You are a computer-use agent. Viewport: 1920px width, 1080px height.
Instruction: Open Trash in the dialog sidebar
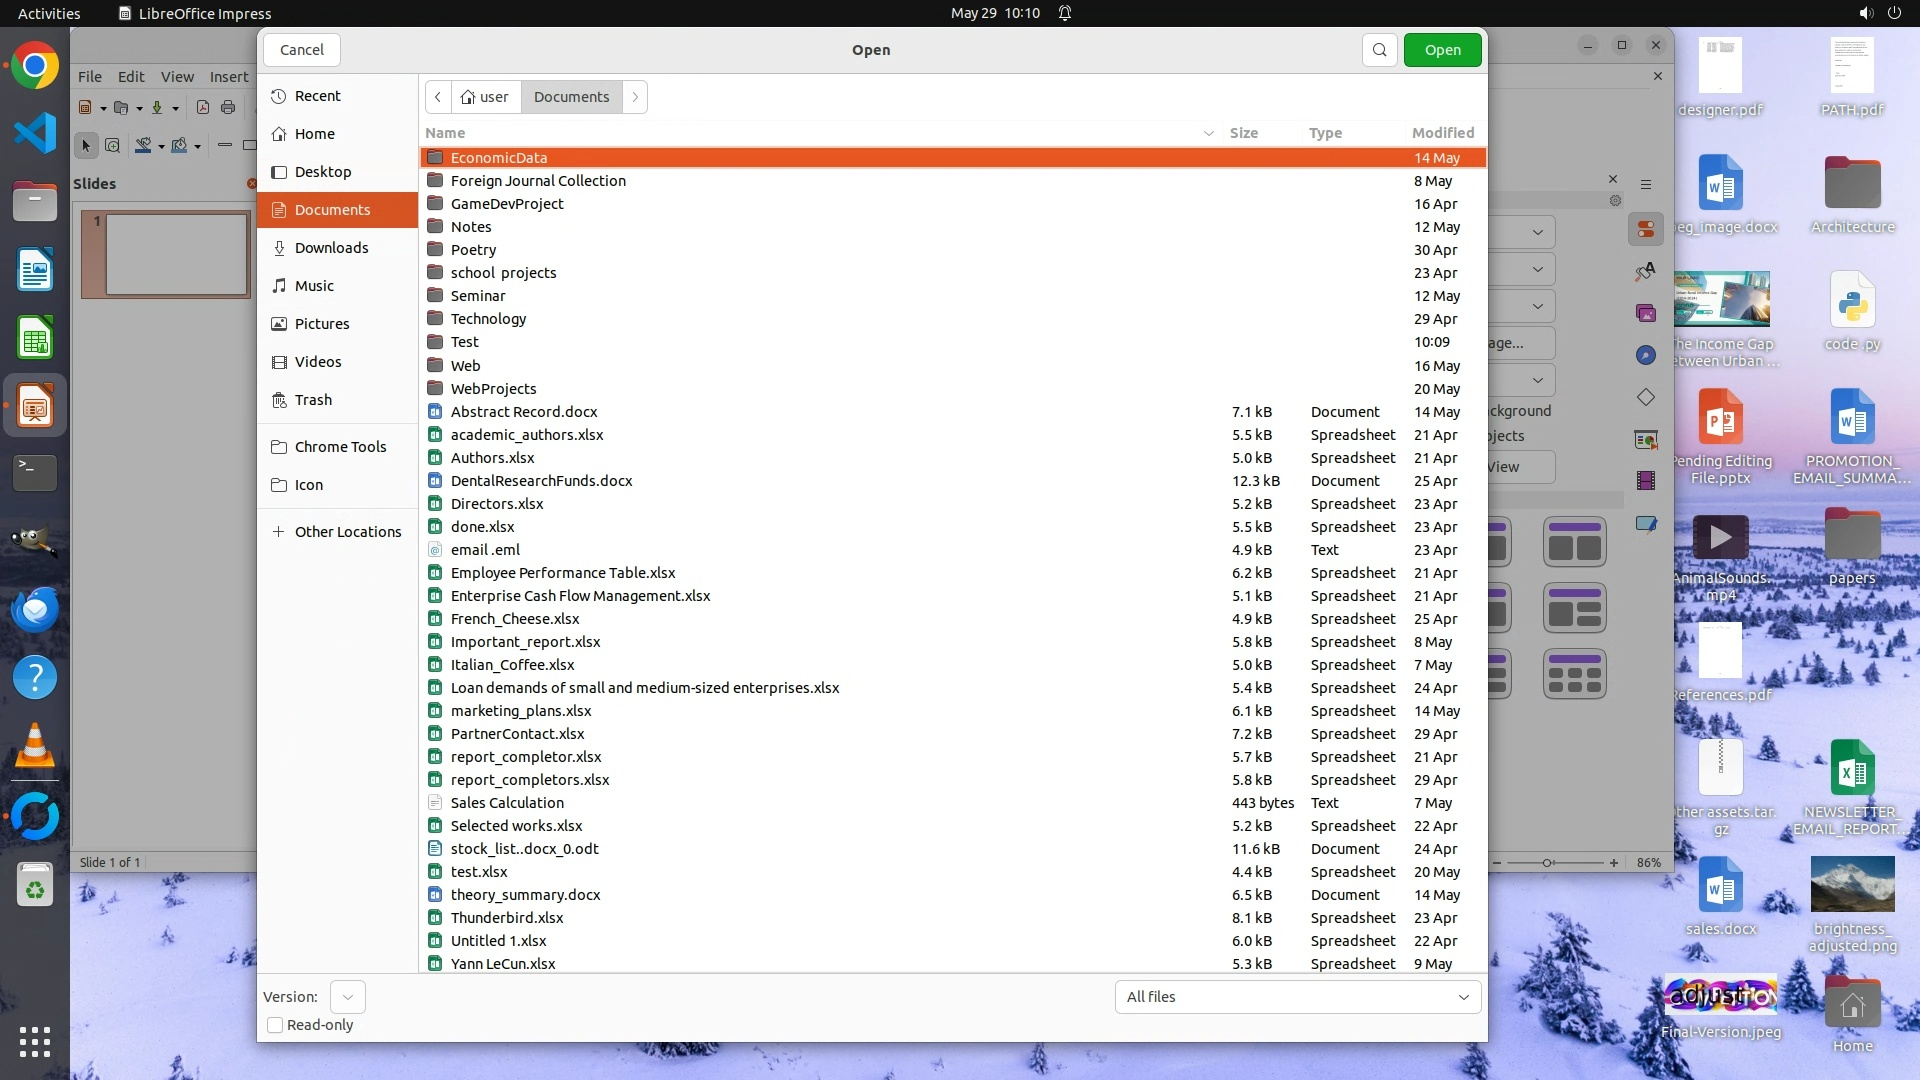[313, 400]
